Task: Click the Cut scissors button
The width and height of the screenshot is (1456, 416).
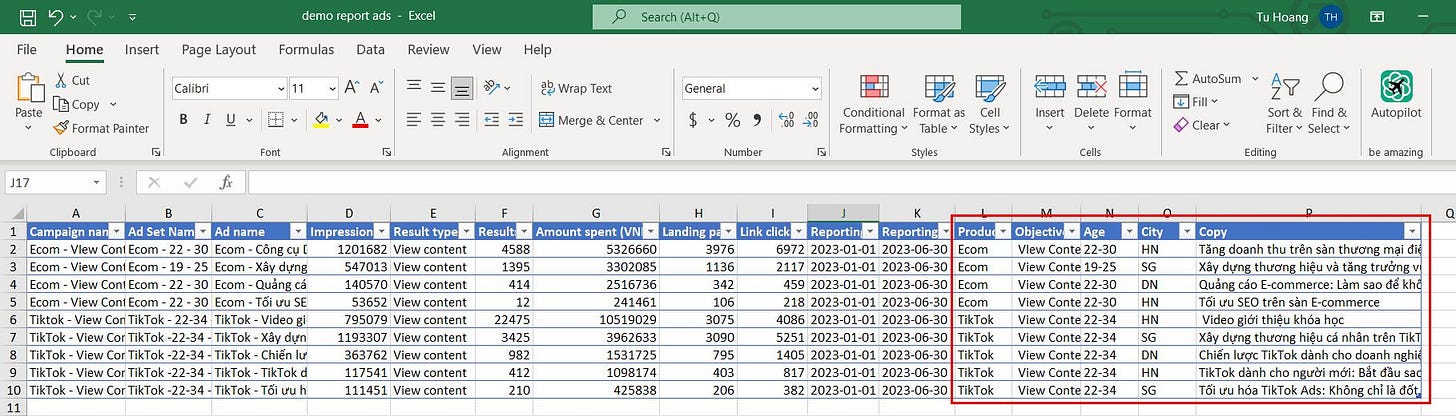Action: [x=73, y=80]
